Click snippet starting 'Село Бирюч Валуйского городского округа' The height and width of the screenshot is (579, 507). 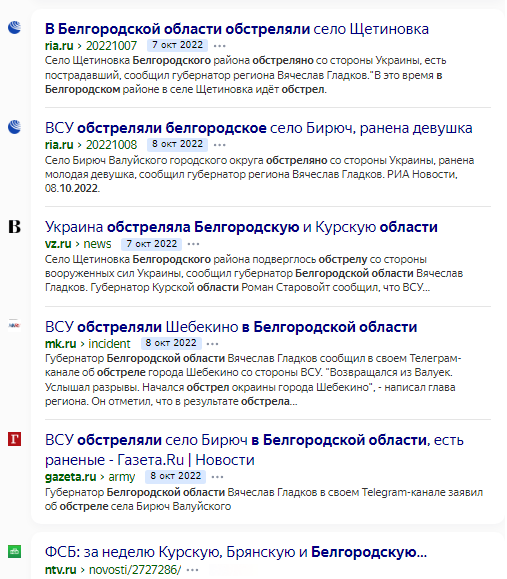(x=259, y=174)
